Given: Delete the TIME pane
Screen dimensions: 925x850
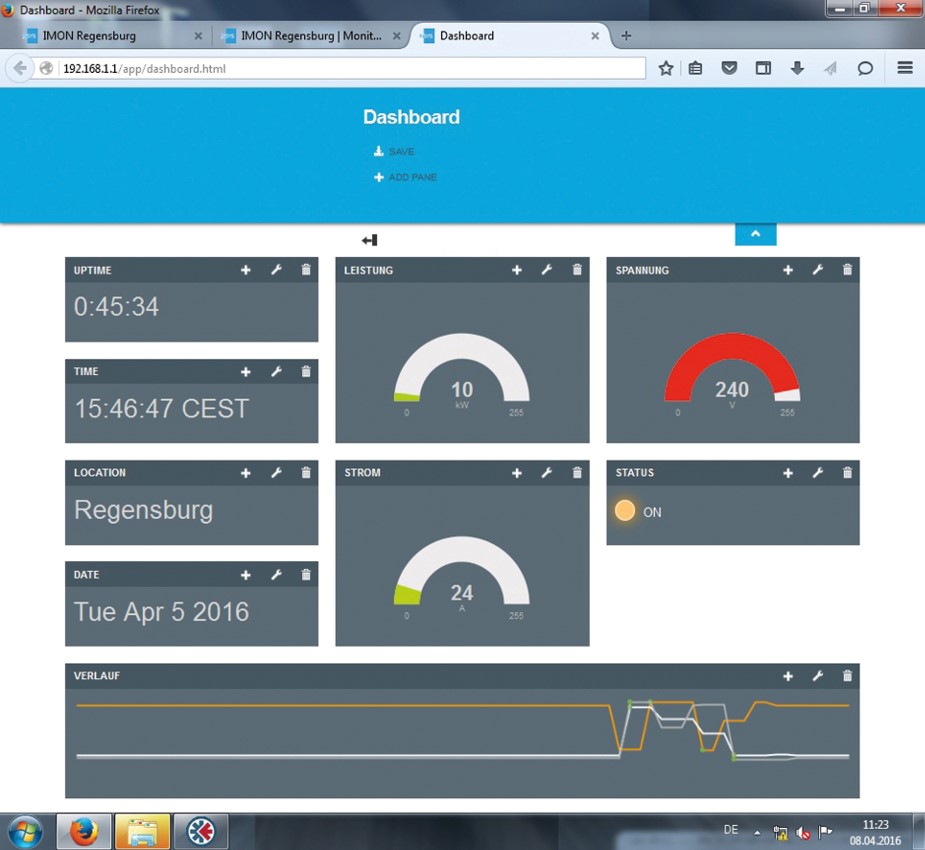Looking at the screenshot, I should point(306,372).
